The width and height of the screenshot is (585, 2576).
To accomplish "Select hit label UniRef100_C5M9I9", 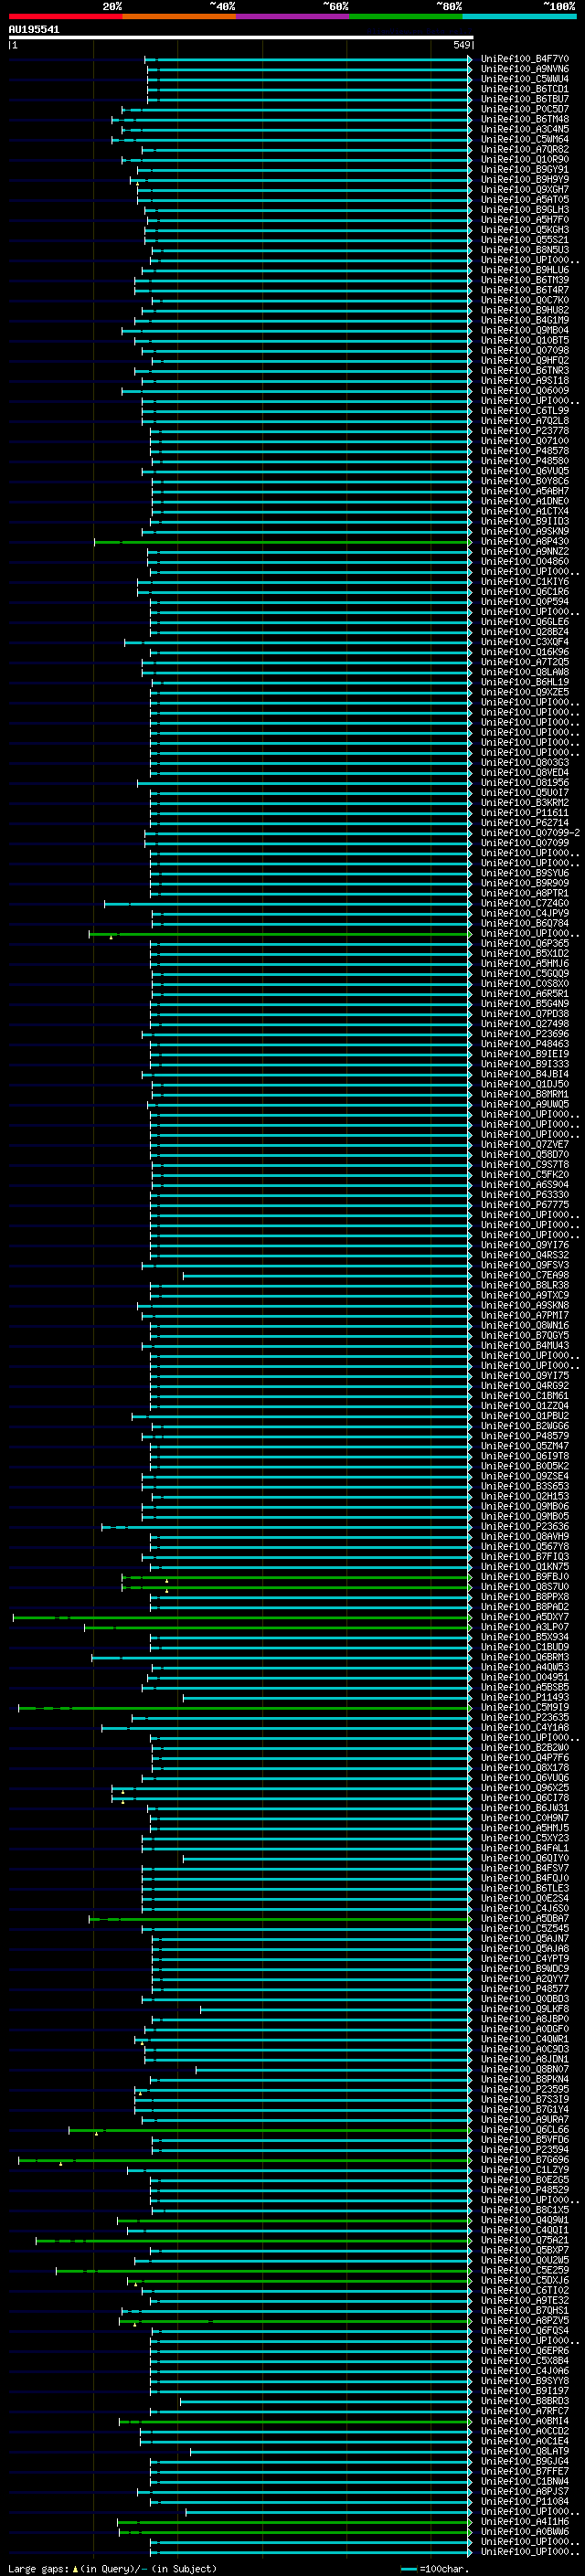I will point(524,1708).
